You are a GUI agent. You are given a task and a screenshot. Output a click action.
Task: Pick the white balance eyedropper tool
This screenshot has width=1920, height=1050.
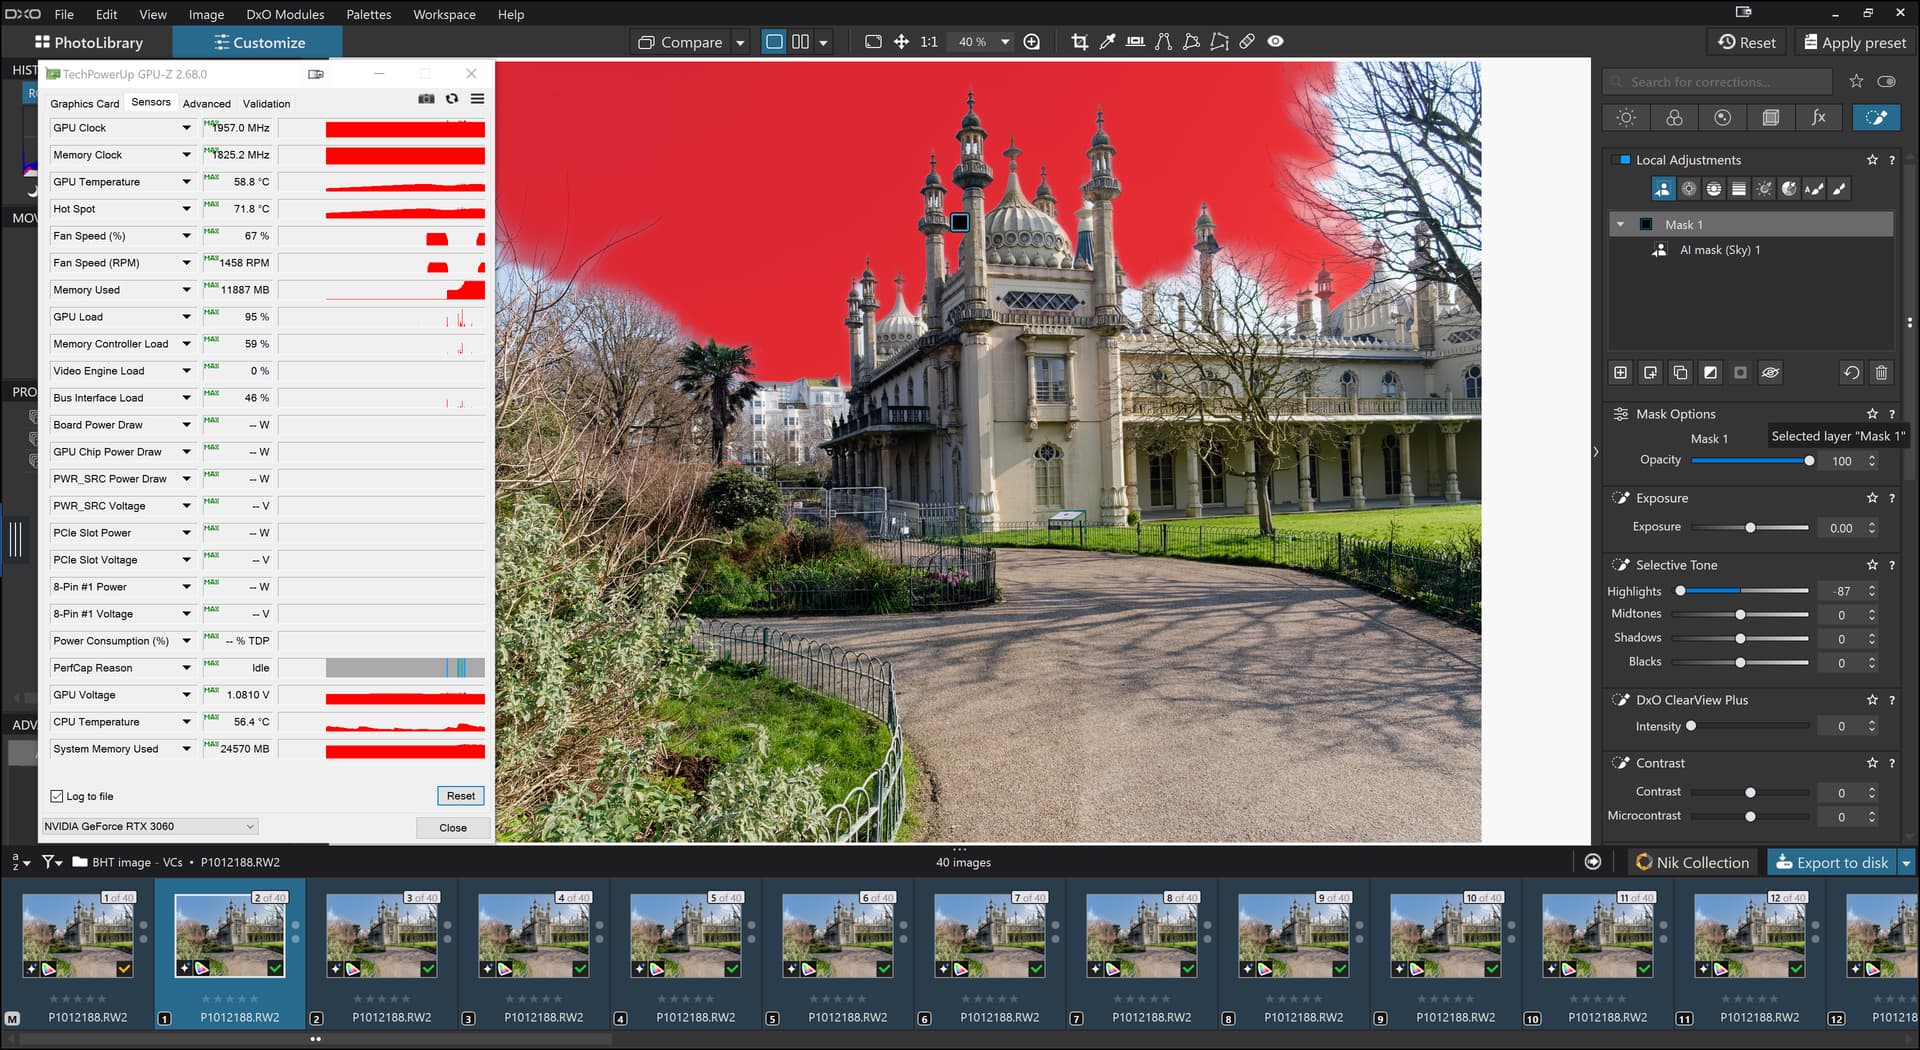click(x=1107, y=42)
